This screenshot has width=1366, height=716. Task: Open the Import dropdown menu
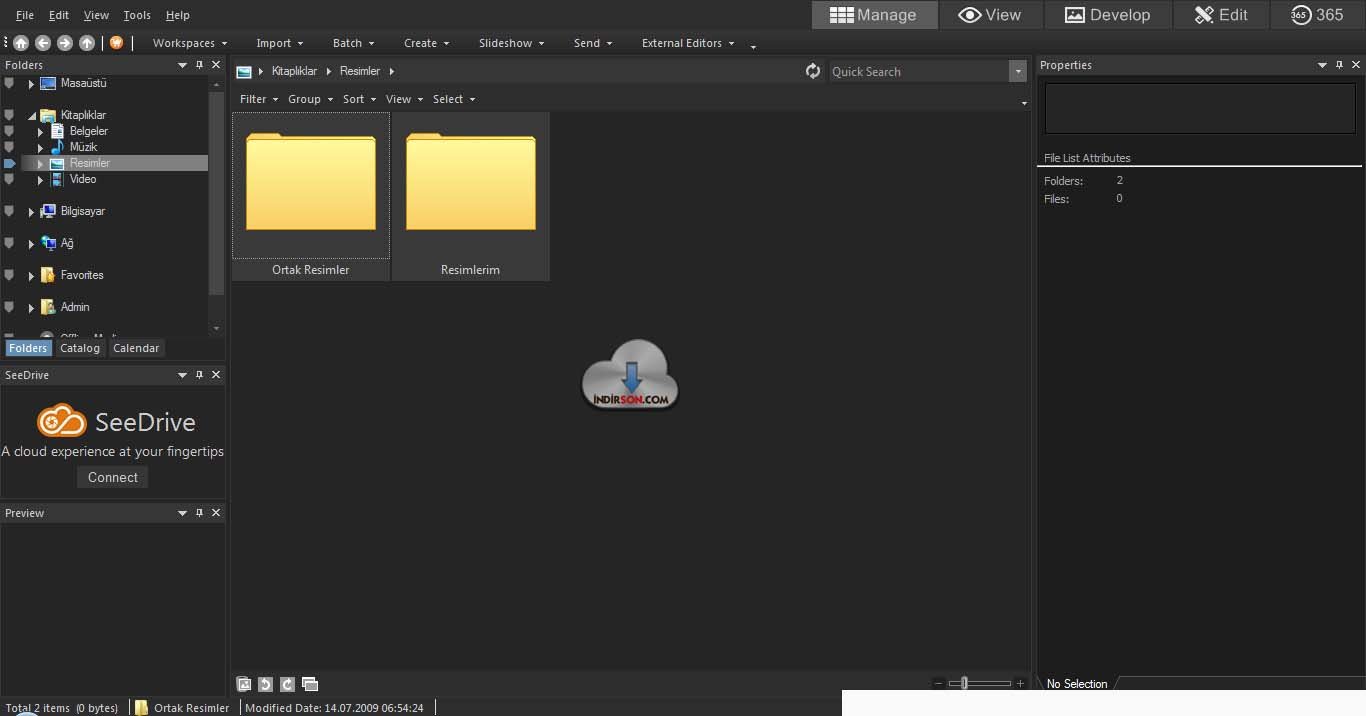click(x=279, y=43)
